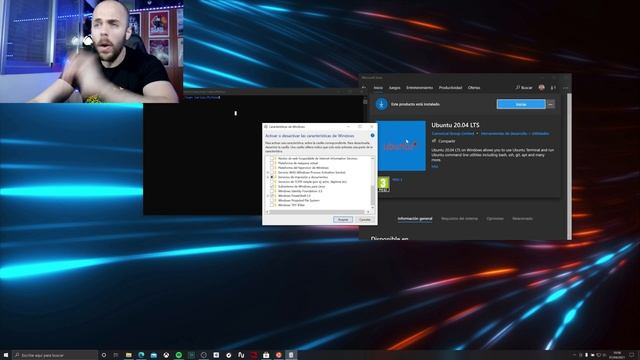Click the taskbar clock and date
The width and height of the screenshot is (640, 360).
click(x=617, y=355)
